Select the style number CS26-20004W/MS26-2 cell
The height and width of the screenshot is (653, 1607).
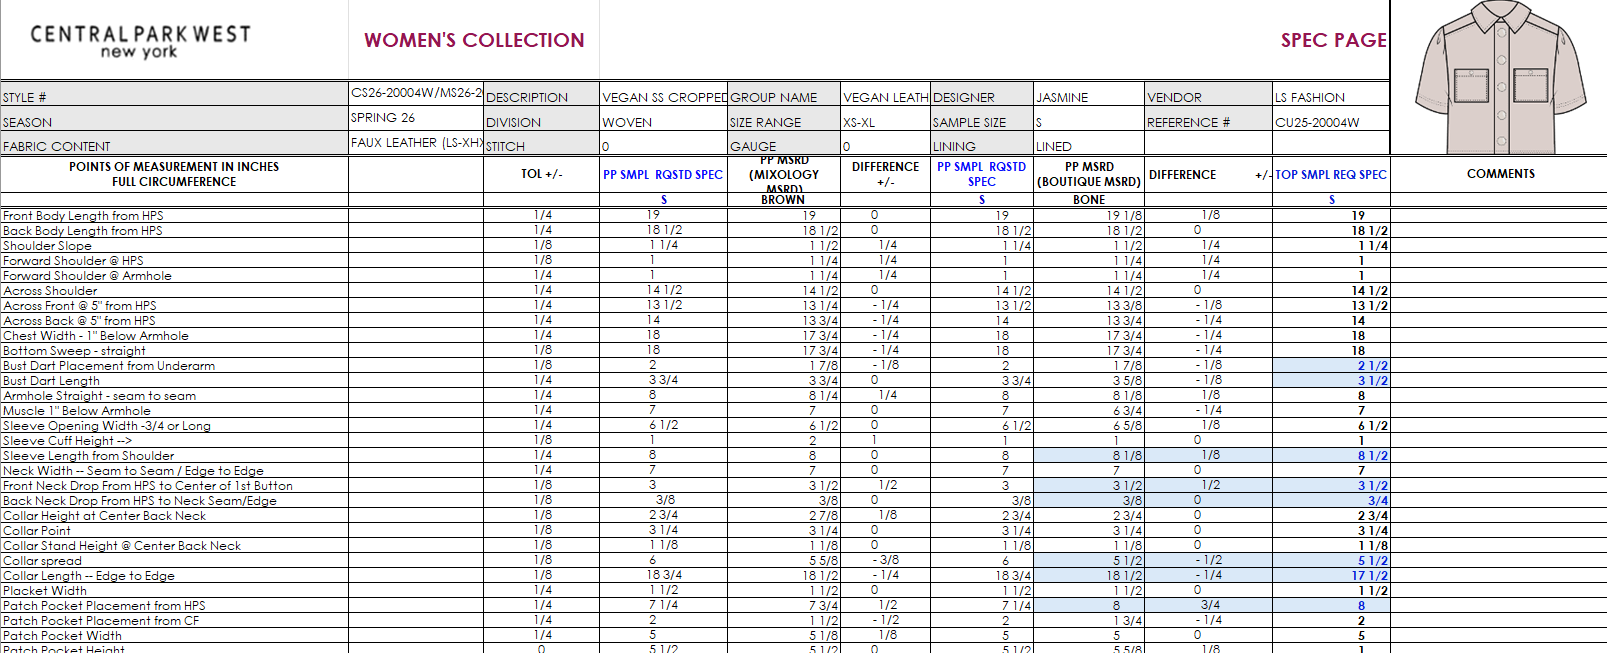click(x=416, y=93)
